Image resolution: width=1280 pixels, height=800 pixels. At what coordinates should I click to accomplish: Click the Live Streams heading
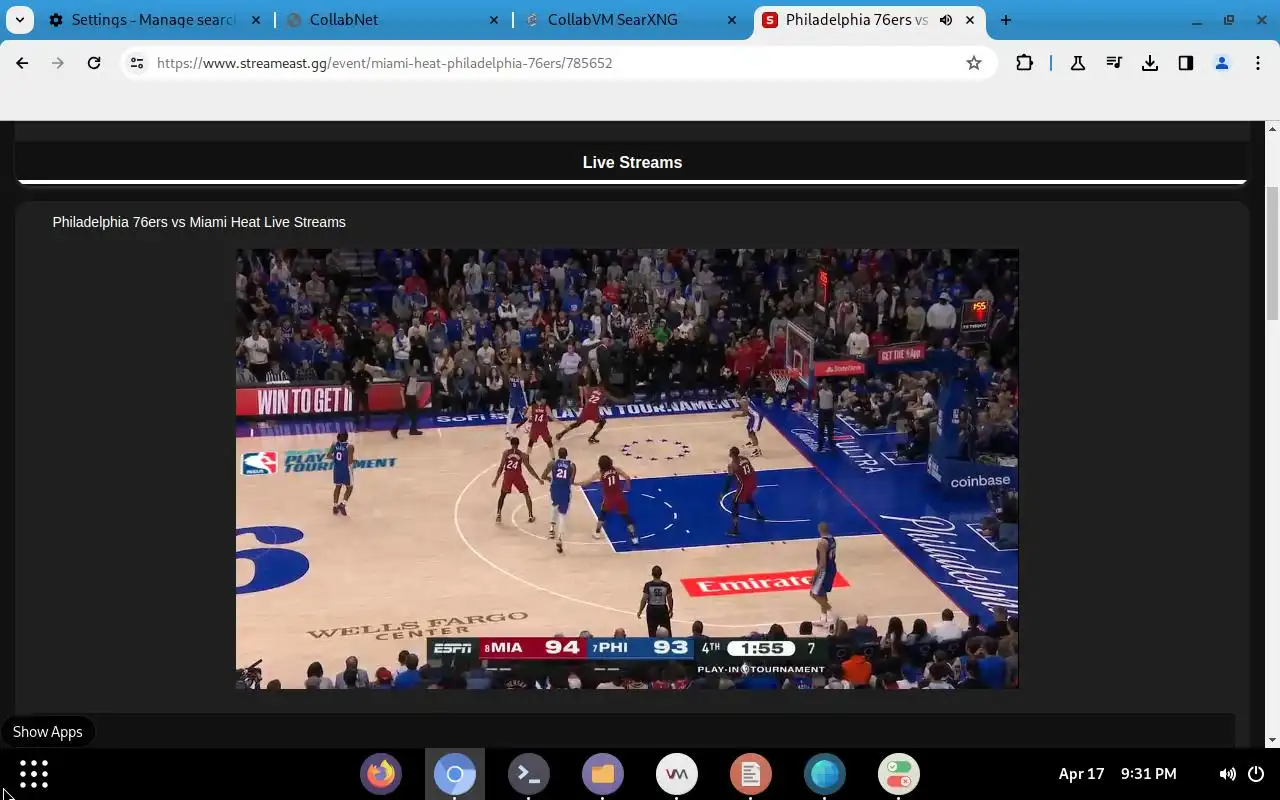click(x=632, y=162)
